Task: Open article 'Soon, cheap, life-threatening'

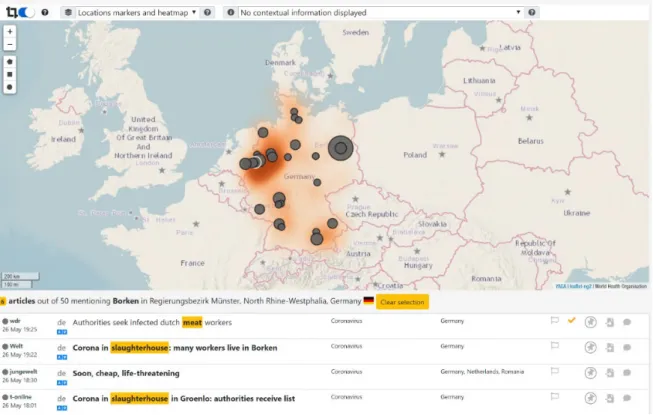Action: [126, 373]
